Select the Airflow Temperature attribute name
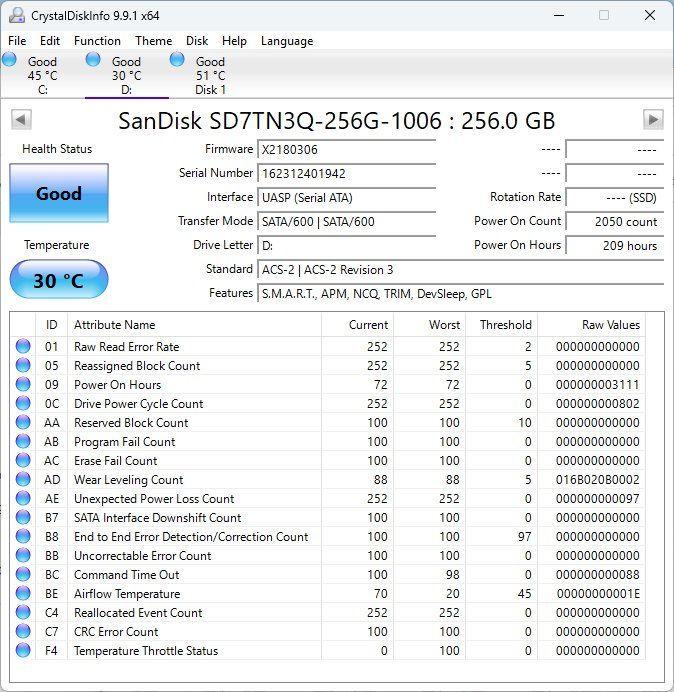674x692 pixels. [127, 594]
